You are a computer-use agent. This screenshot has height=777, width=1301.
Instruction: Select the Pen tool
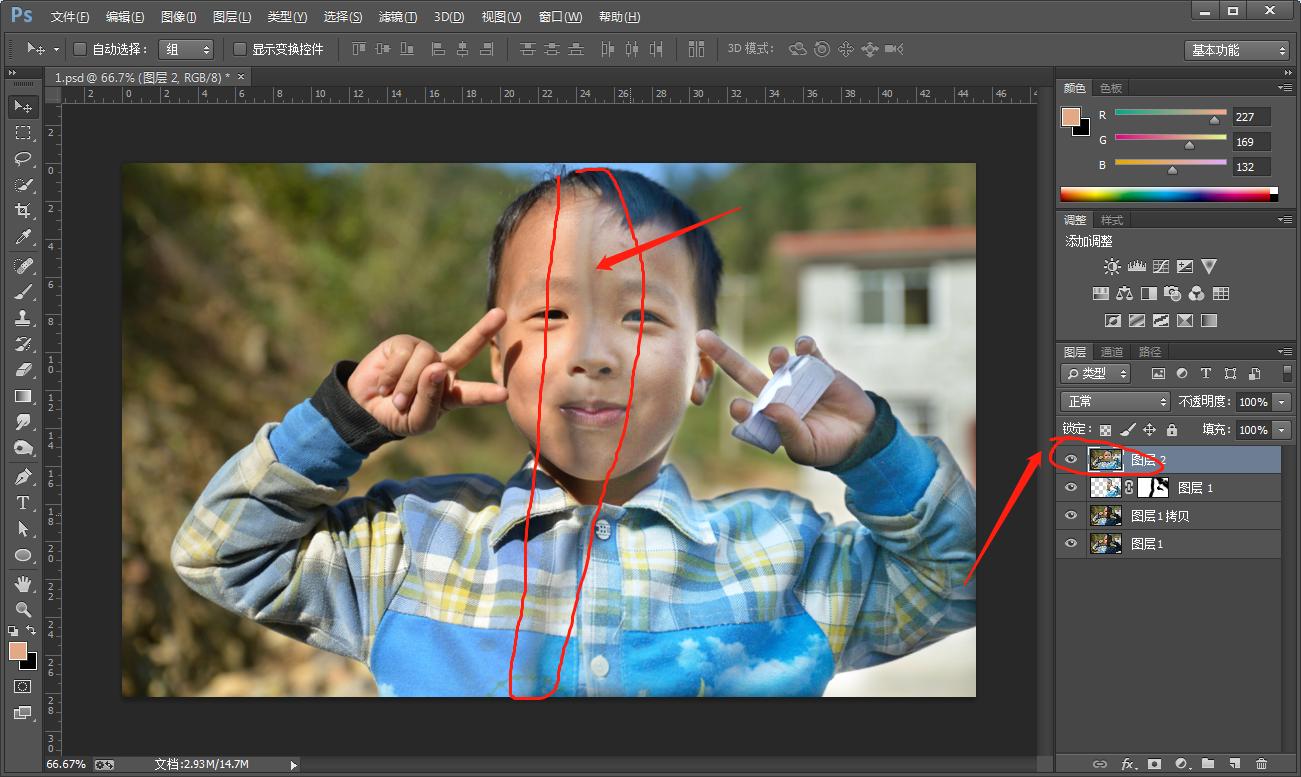click(x=23, y=477)
